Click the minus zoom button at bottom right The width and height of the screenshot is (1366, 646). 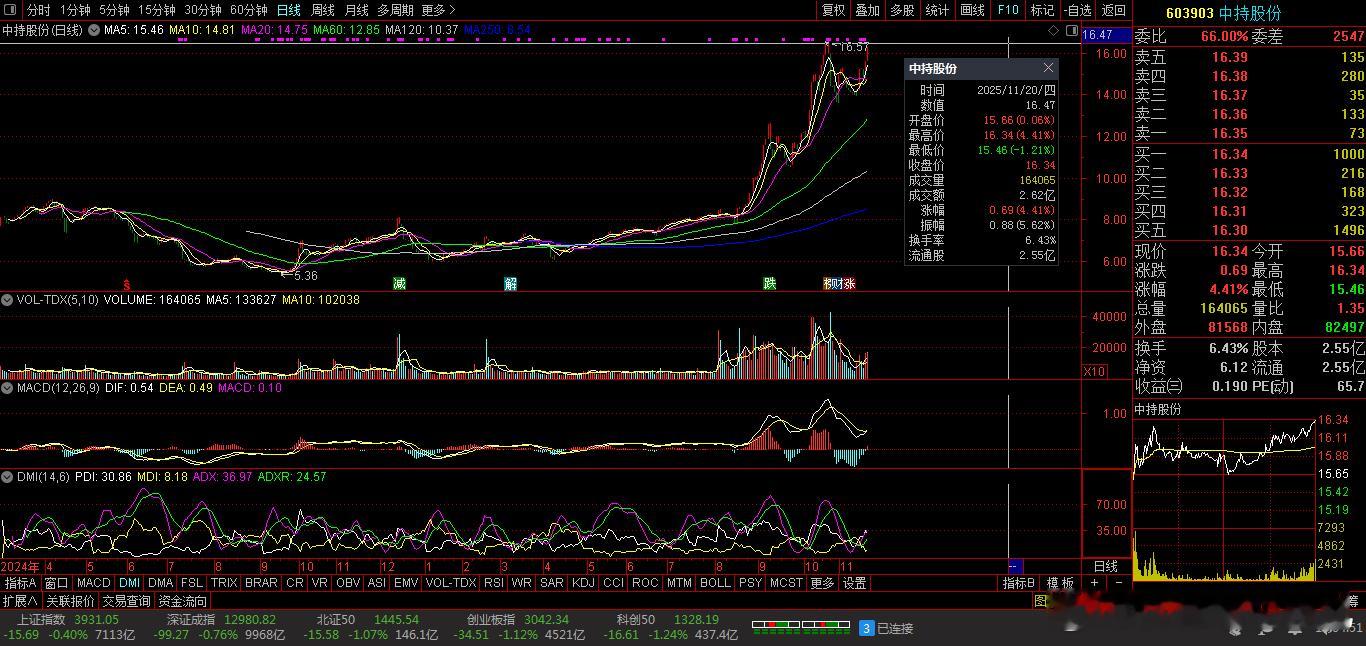click(x=1118, y=583)
